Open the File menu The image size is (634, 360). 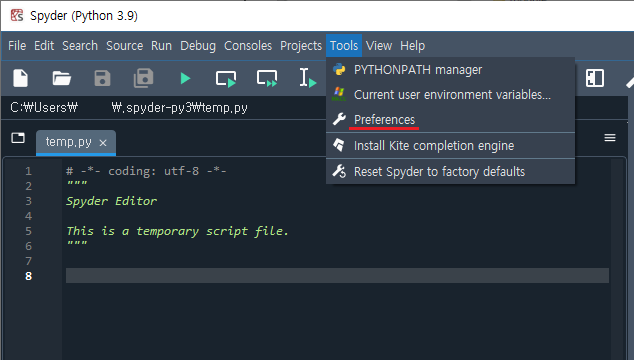[17, 46]
